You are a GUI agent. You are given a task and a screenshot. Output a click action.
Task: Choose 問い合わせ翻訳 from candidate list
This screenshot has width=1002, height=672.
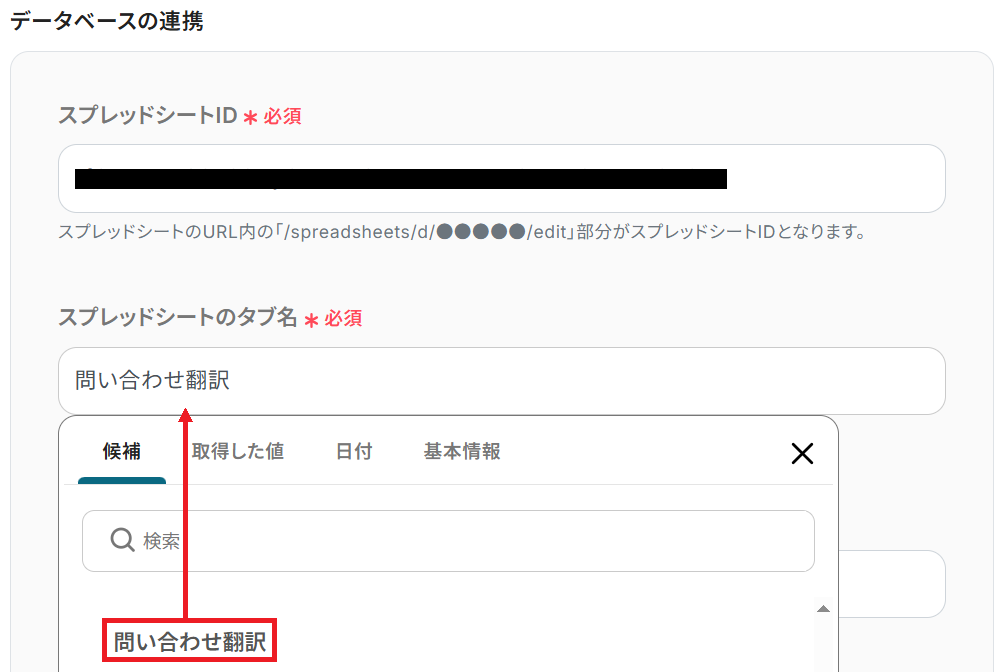click(190, 641)
